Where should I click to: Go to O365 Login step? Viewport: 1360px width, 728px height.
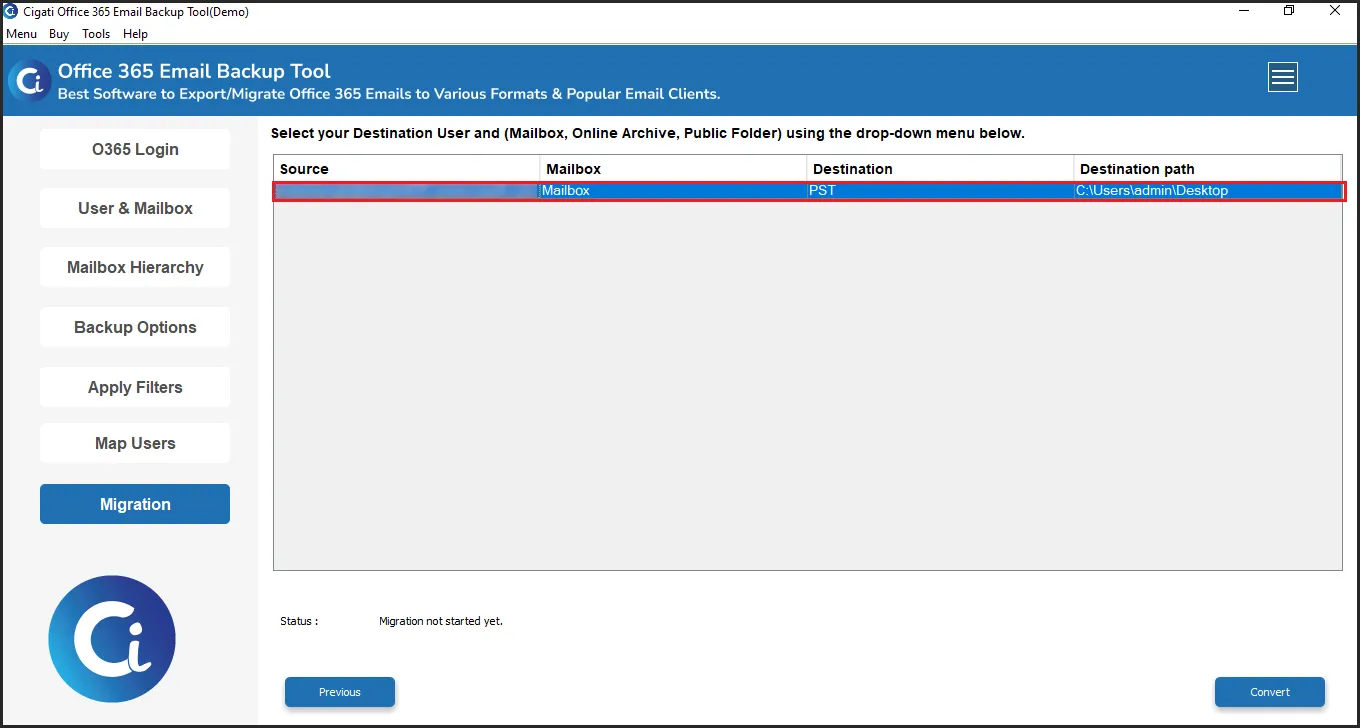click(x=135, y=149)
